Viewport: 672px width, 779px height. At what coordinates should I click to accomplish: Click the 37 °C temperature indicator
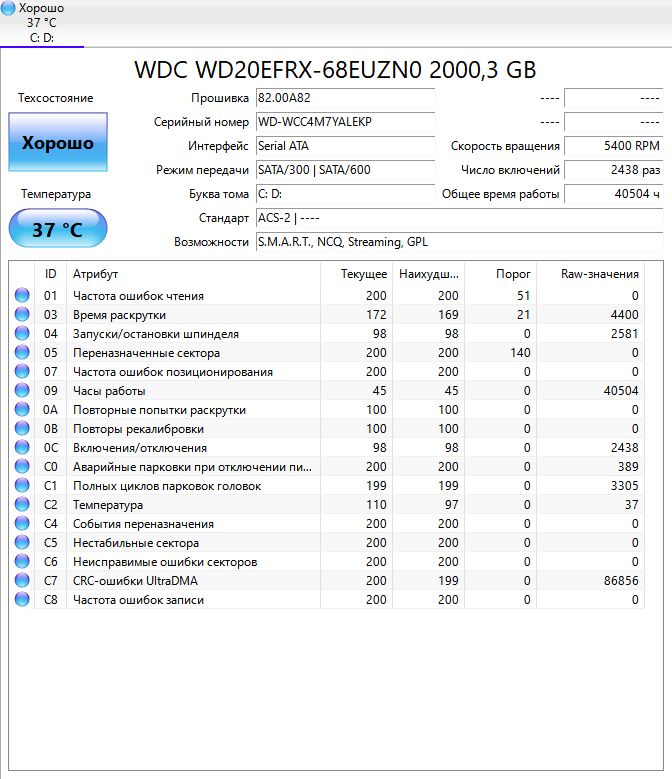pyautogui.click(x=58, y=229)
